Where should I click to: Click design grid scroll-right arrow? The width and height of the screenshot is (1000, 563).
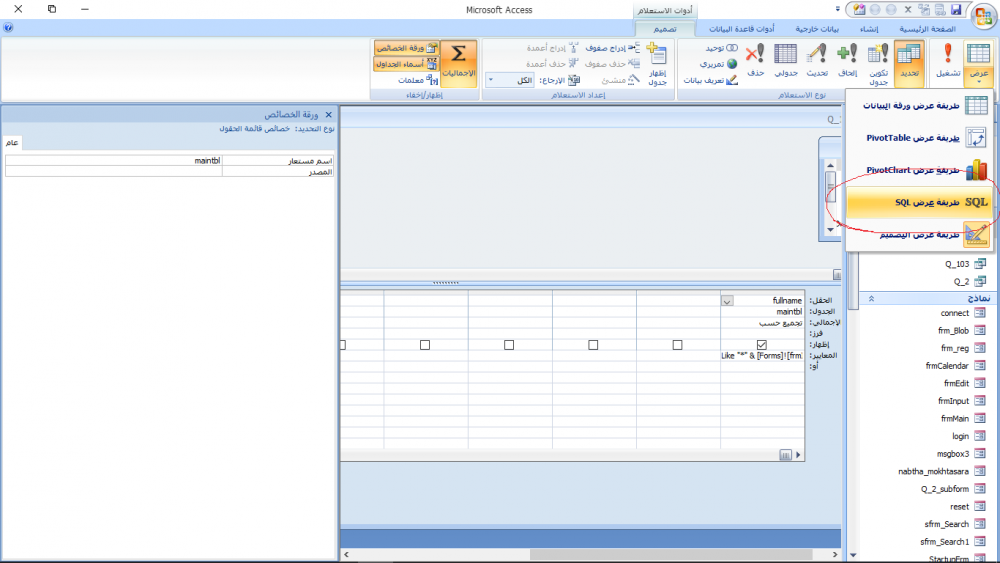coord(798,455)
